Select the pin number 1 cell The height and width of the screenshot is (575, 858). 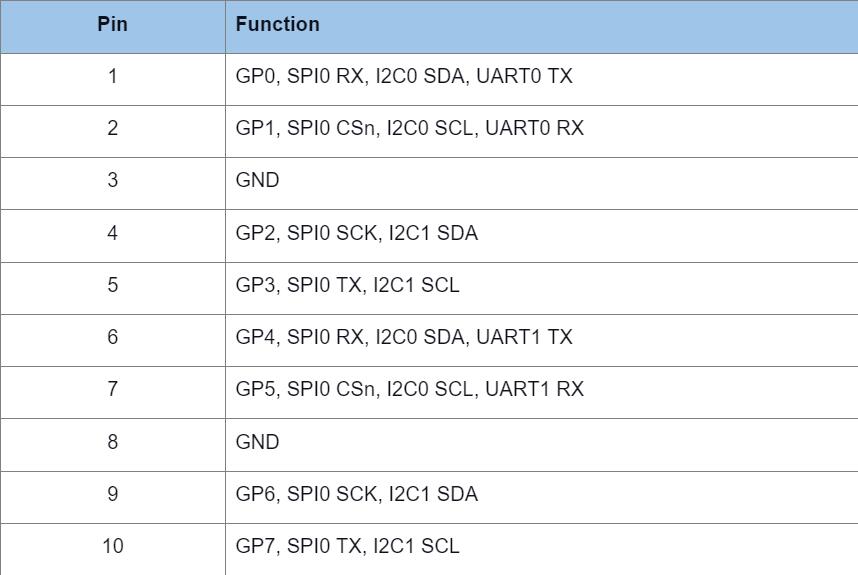(112, 76)
